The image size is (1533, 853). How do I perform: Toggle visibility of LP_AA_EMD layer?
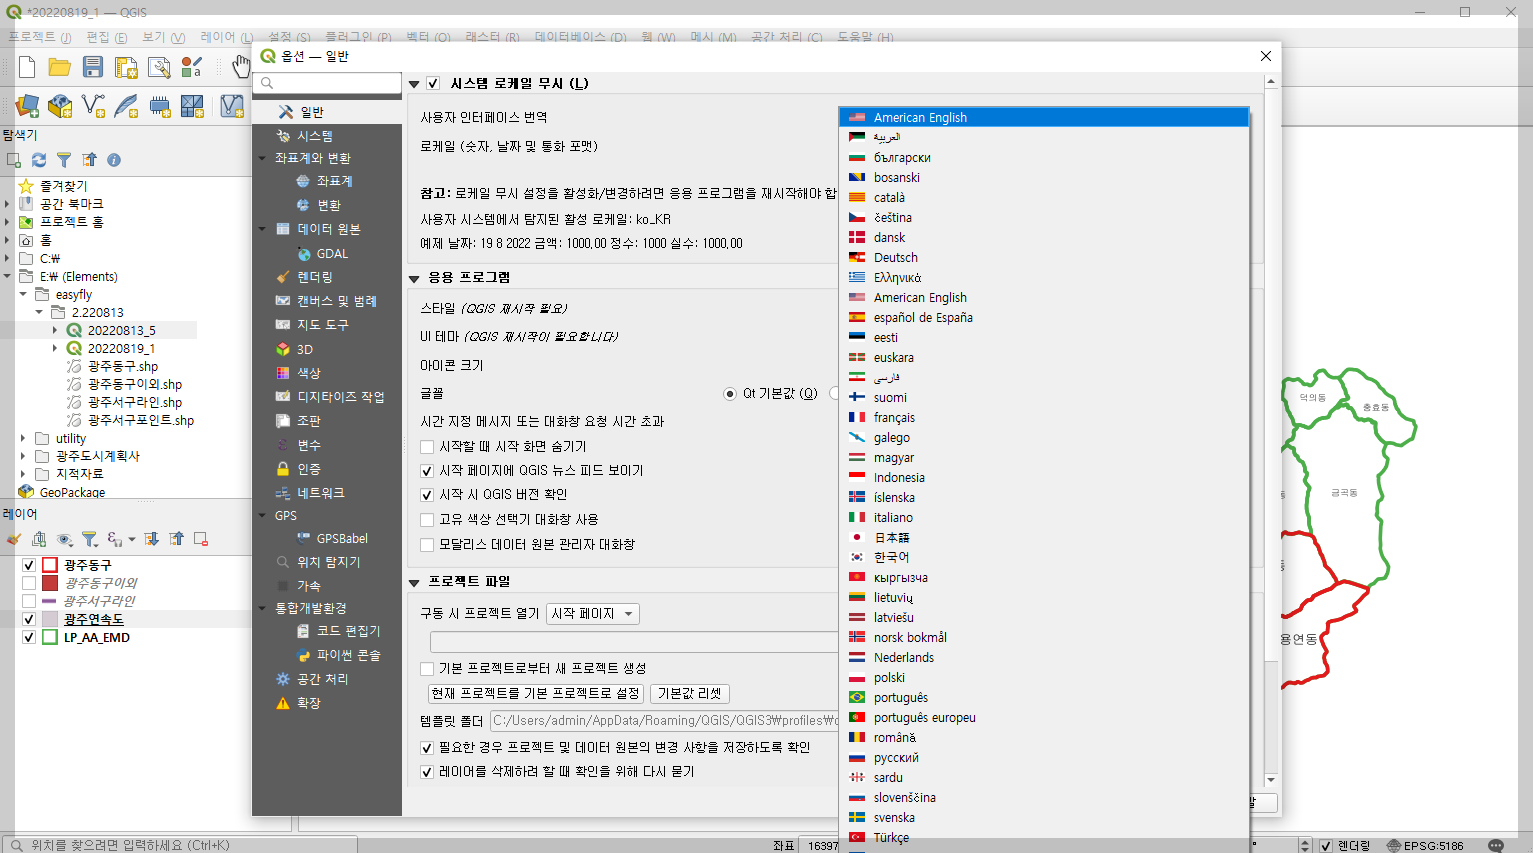(29, 637)
